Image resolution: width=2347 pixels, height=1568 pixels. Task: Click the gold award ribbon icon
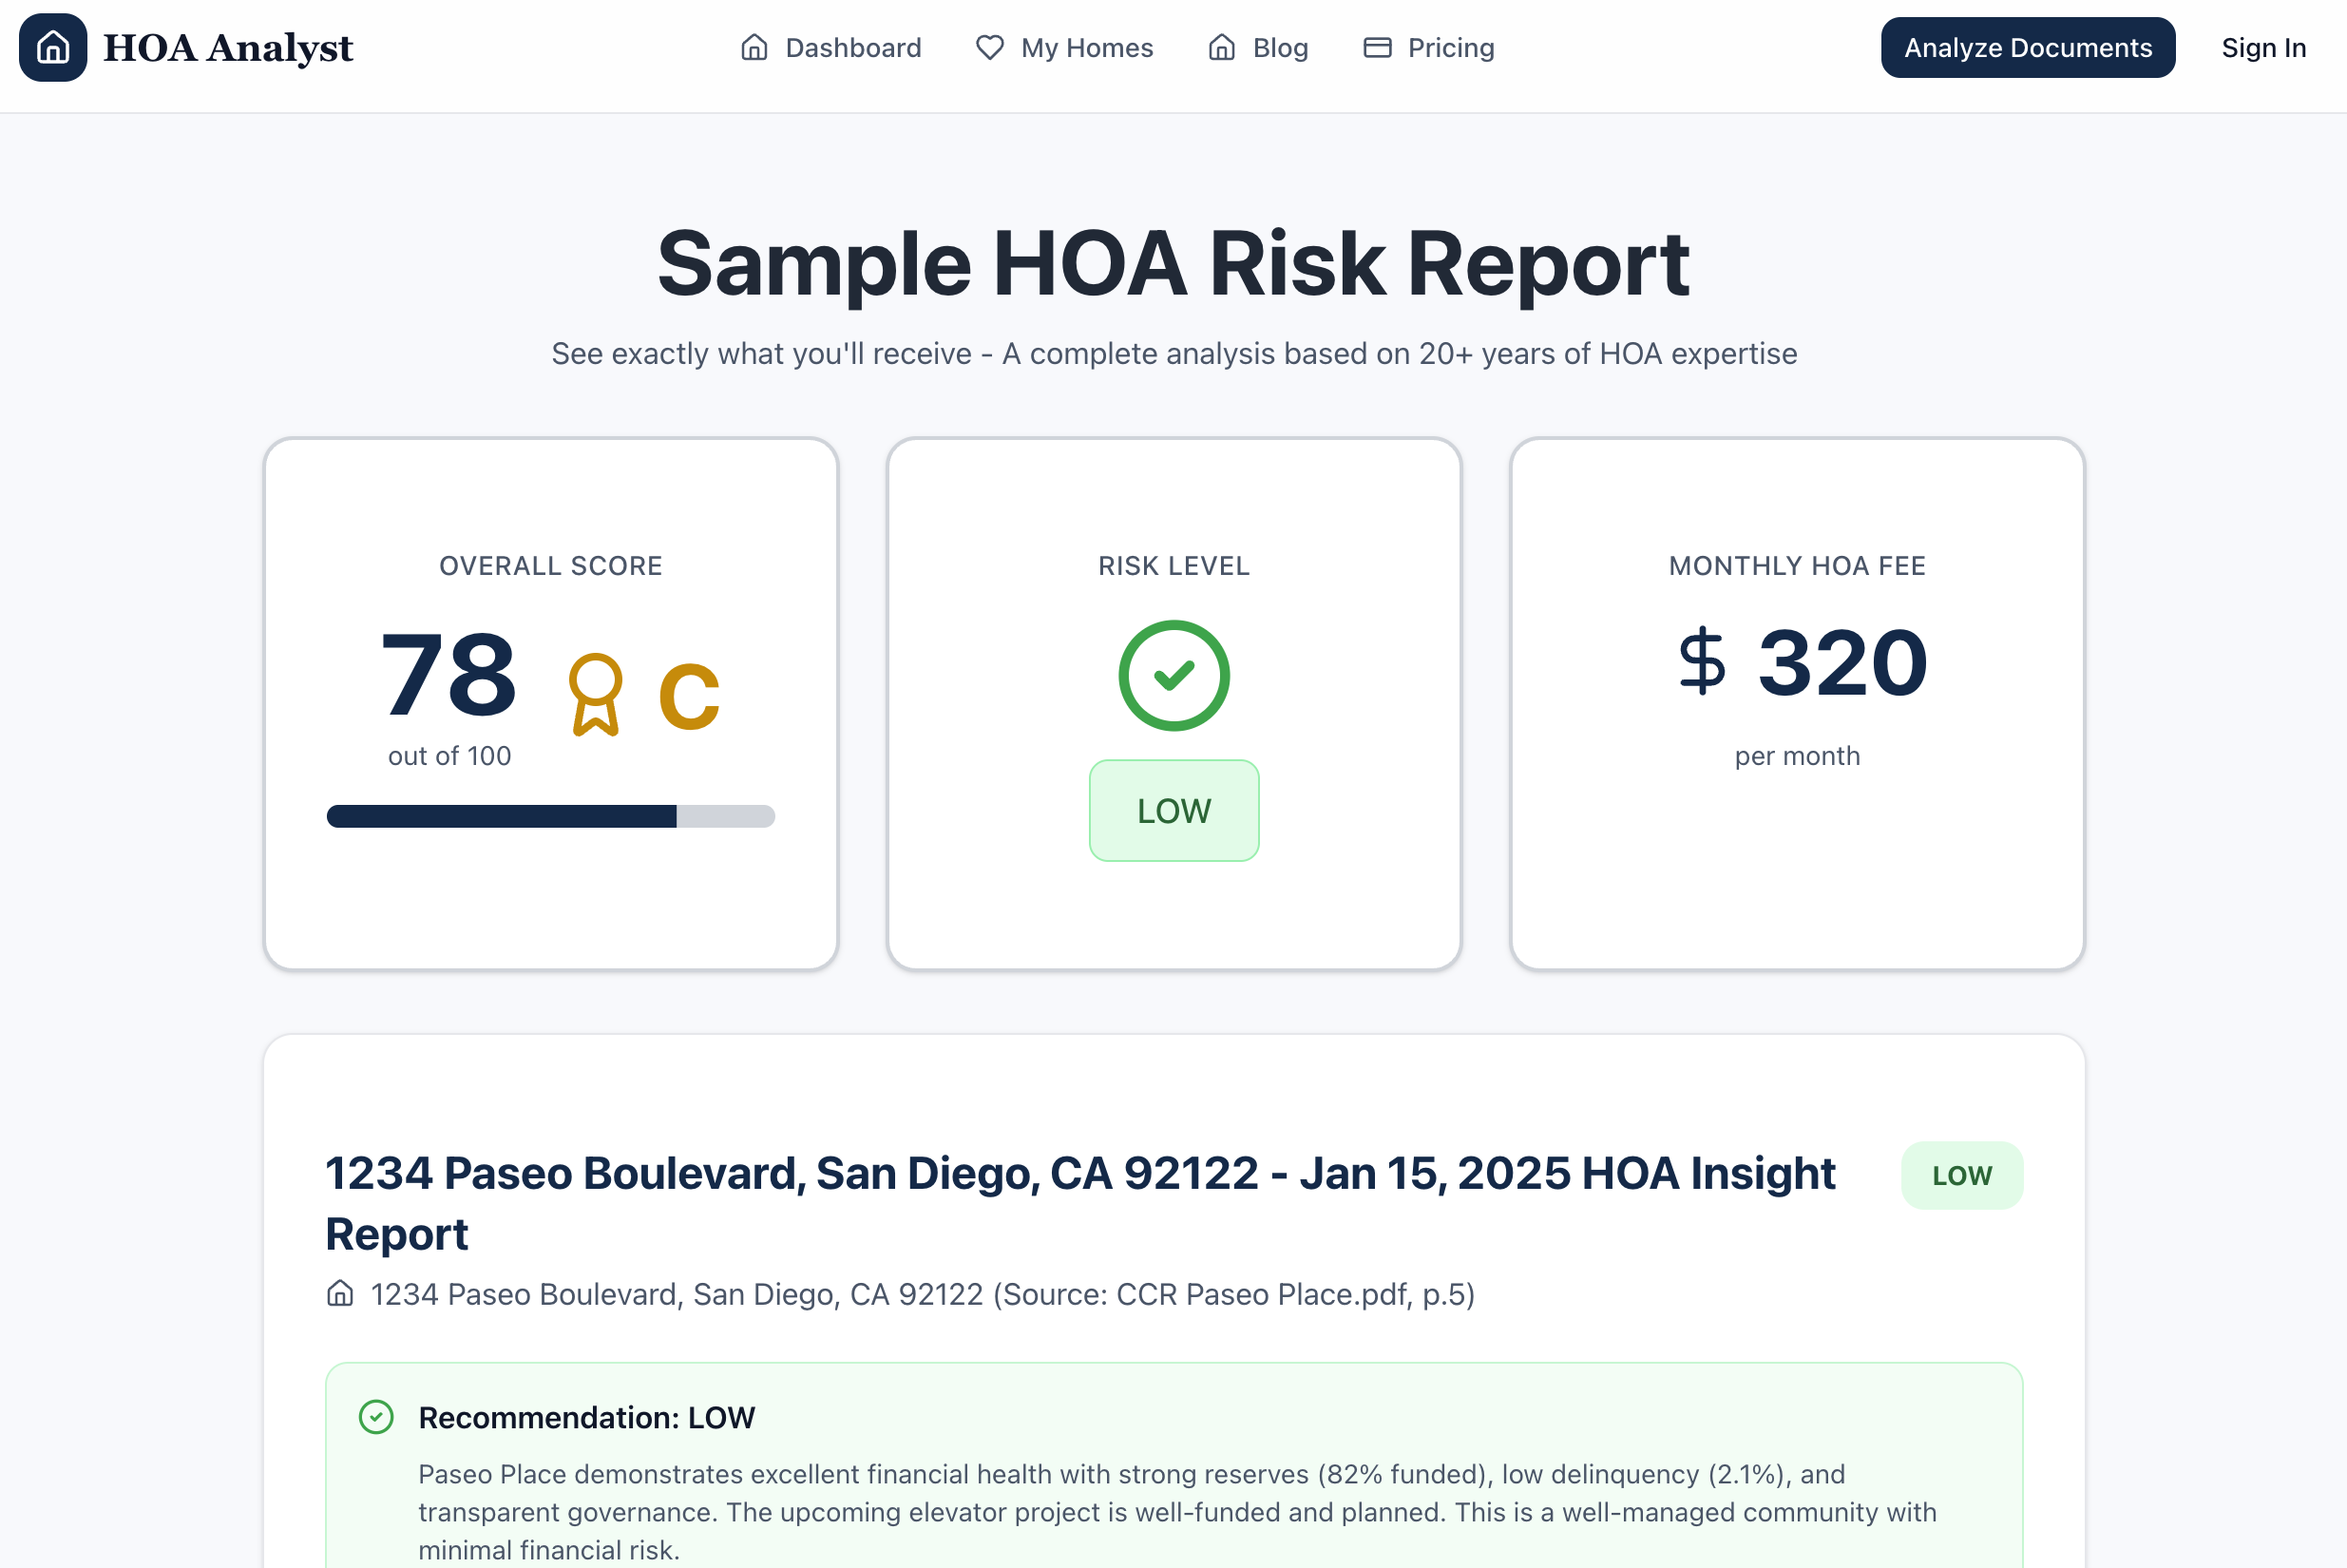point(595,694)
